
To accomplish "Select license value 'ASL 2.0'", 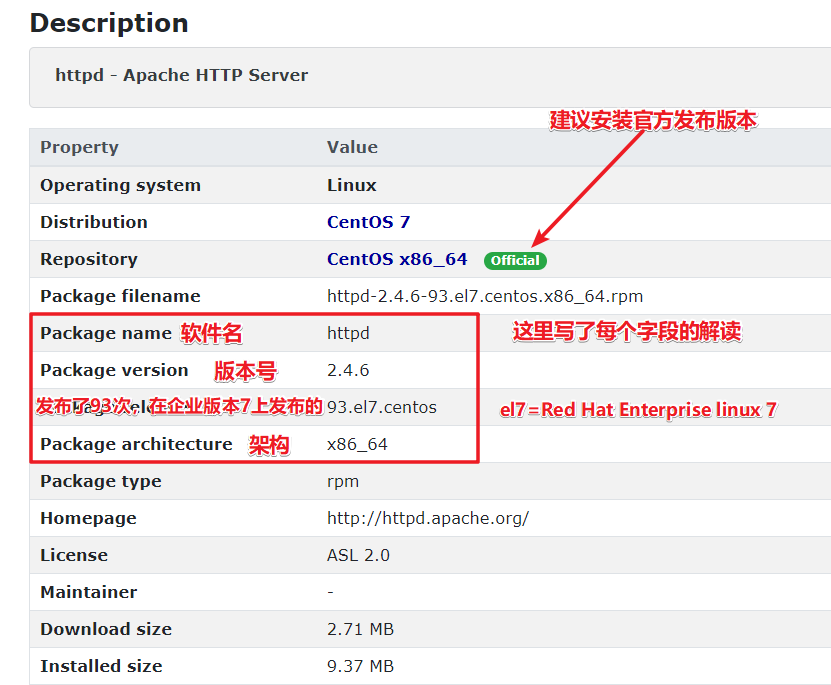I will click(x=358, y=555).
